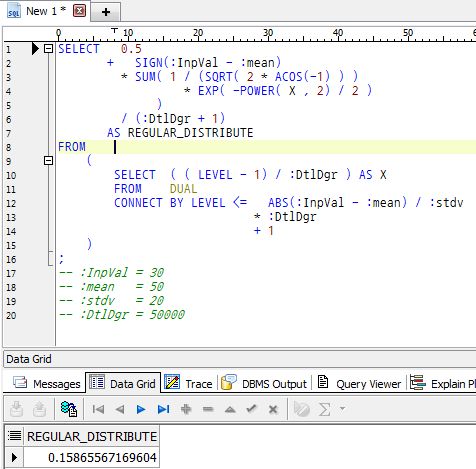Collapse the subquery fold at line 9

49,161
